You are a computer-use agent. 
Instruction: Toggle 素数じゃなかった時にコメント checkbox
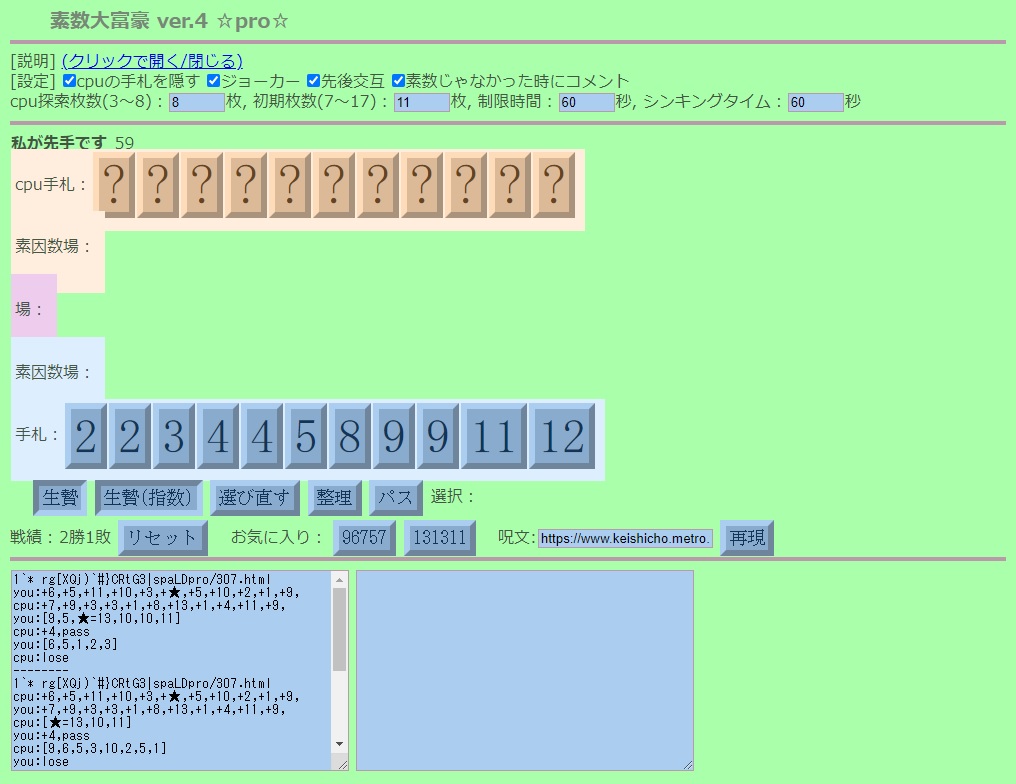[398, 80]
